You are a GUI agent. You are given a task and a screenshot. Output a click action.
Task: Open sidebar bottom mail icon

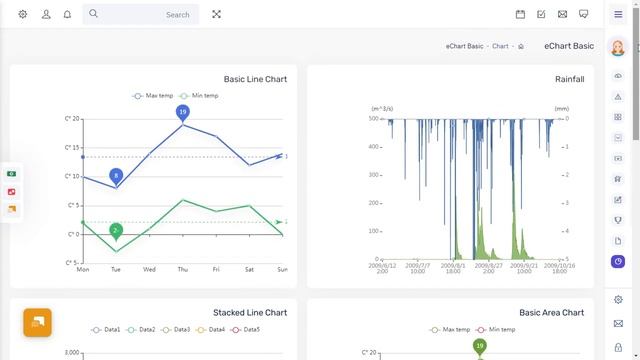pyautogui.click(x=618, y=324)
